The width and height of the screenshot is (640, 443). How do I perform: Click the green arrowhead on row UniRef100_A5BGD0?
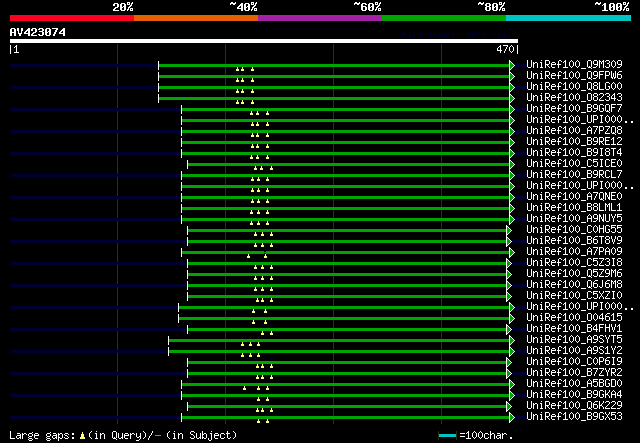pos(512,385)
